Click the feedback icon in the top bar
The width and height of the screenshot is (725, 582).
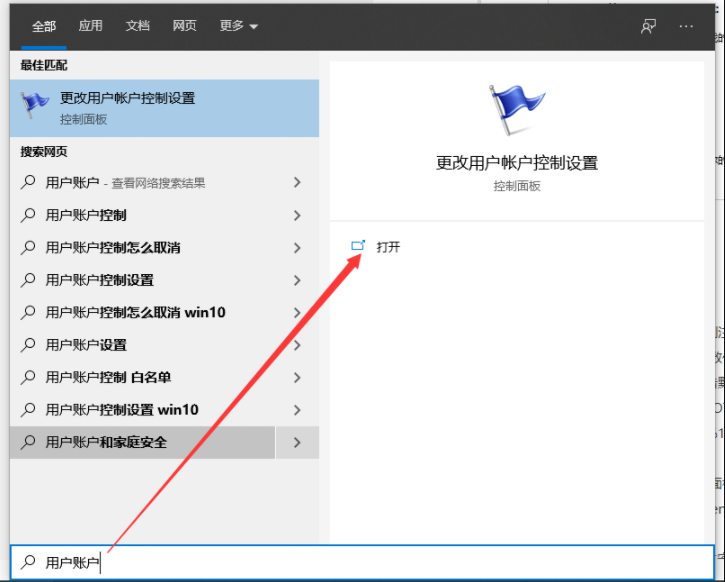click(x=649, y=26)
